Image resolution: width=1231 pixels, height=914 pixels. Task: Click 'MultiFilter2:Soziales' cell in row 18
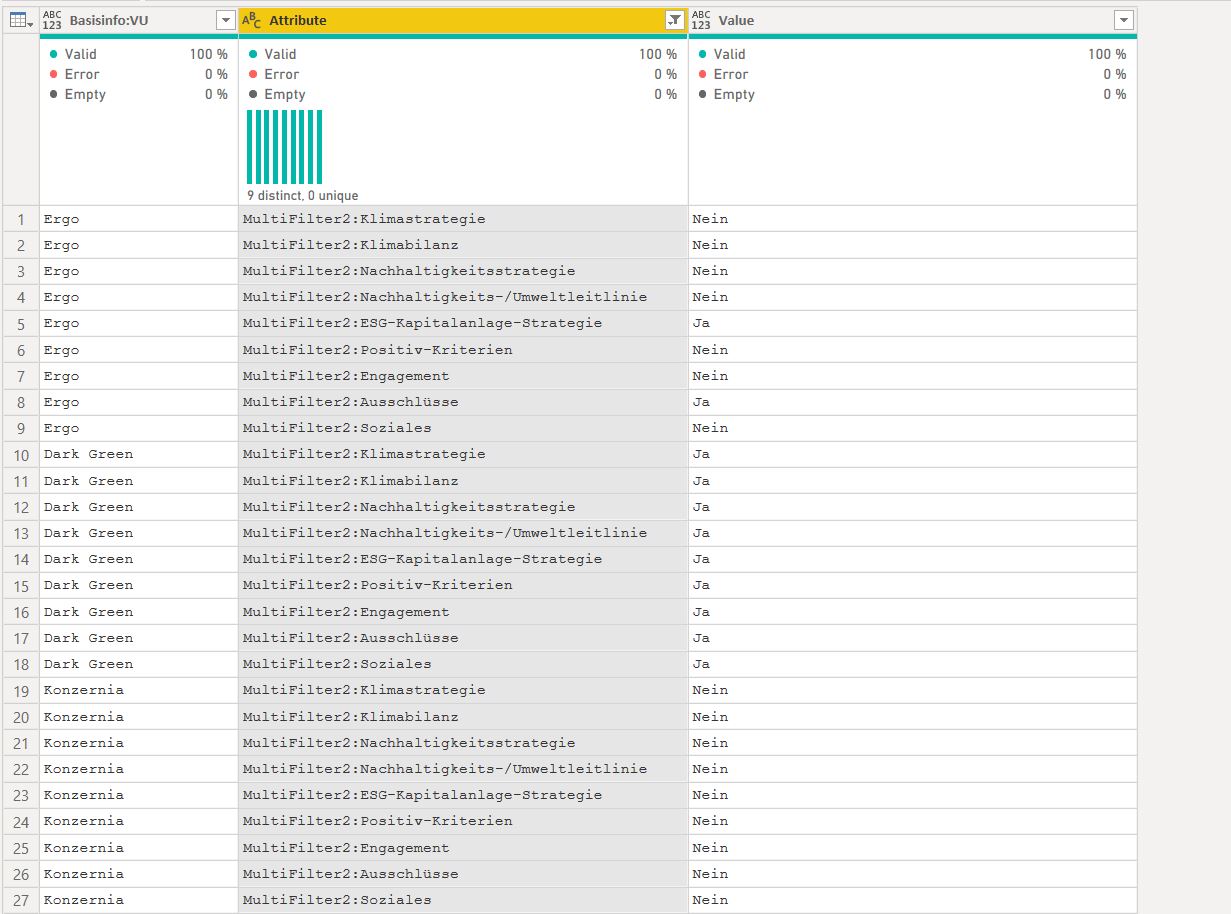[x=337, y=664]
